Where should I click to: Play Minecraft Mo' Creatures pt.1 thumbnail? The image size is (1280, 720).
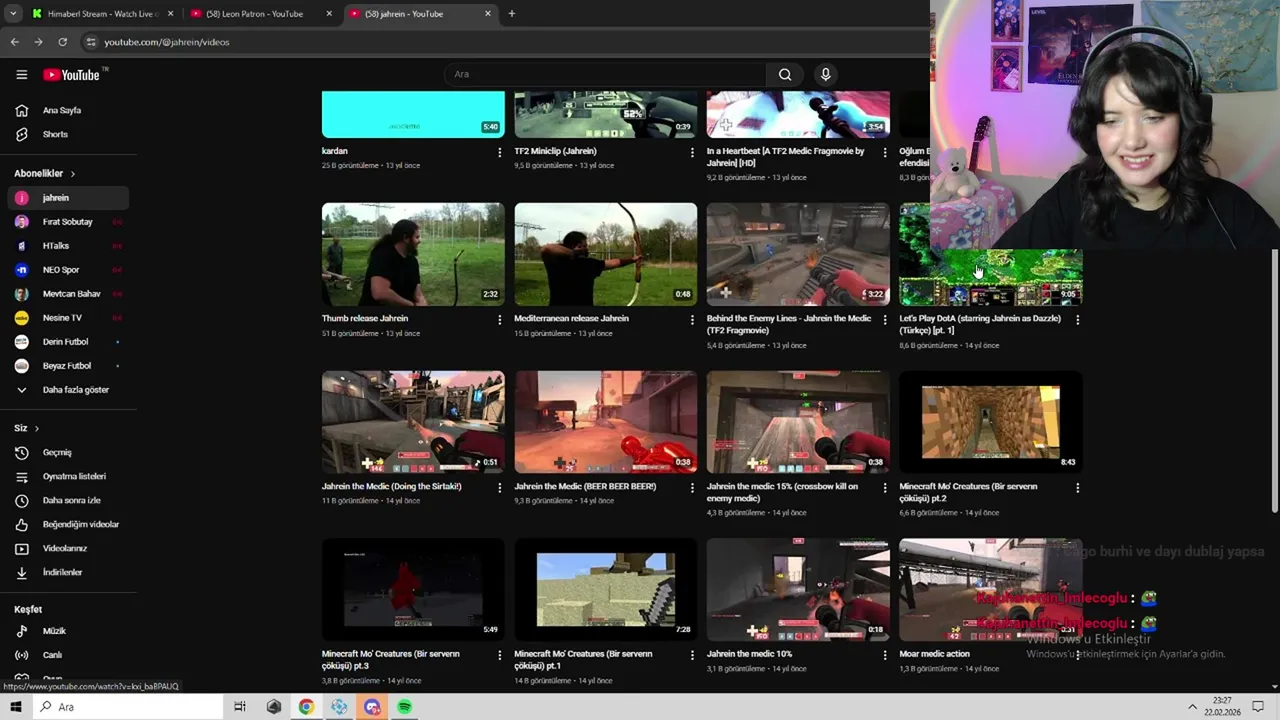[606, 590]
